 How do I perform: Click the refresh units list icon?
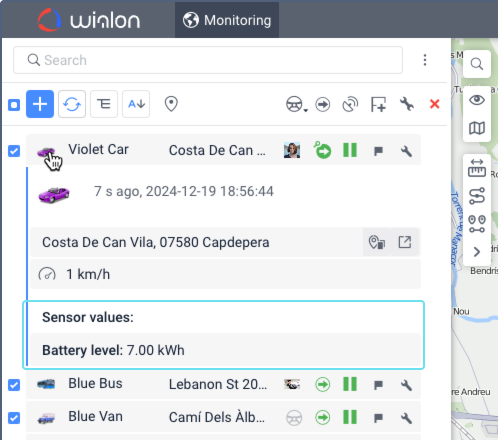[72, 104]
